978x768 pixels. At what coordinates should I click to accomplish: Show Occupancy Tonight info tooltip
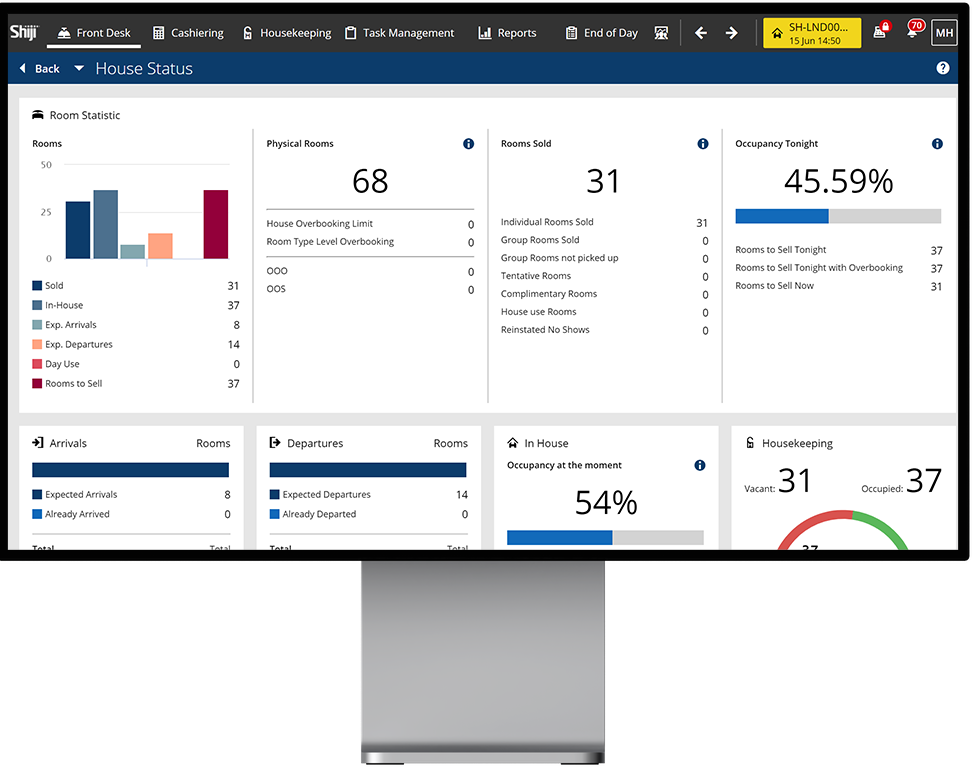937,143
